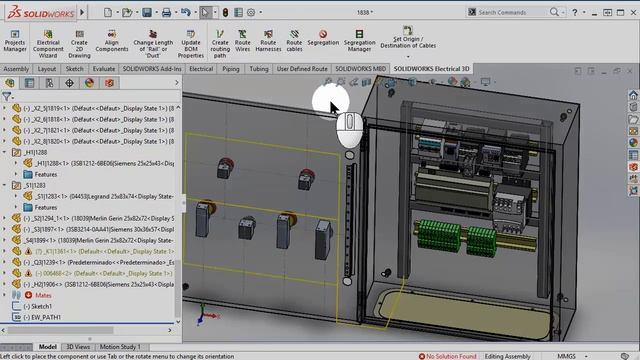Select _S3|1897<1> Siemens tree item
Image resolution: width=640 pixels, height=360 pixels.
pyautogui.click(x=99, y=229)
